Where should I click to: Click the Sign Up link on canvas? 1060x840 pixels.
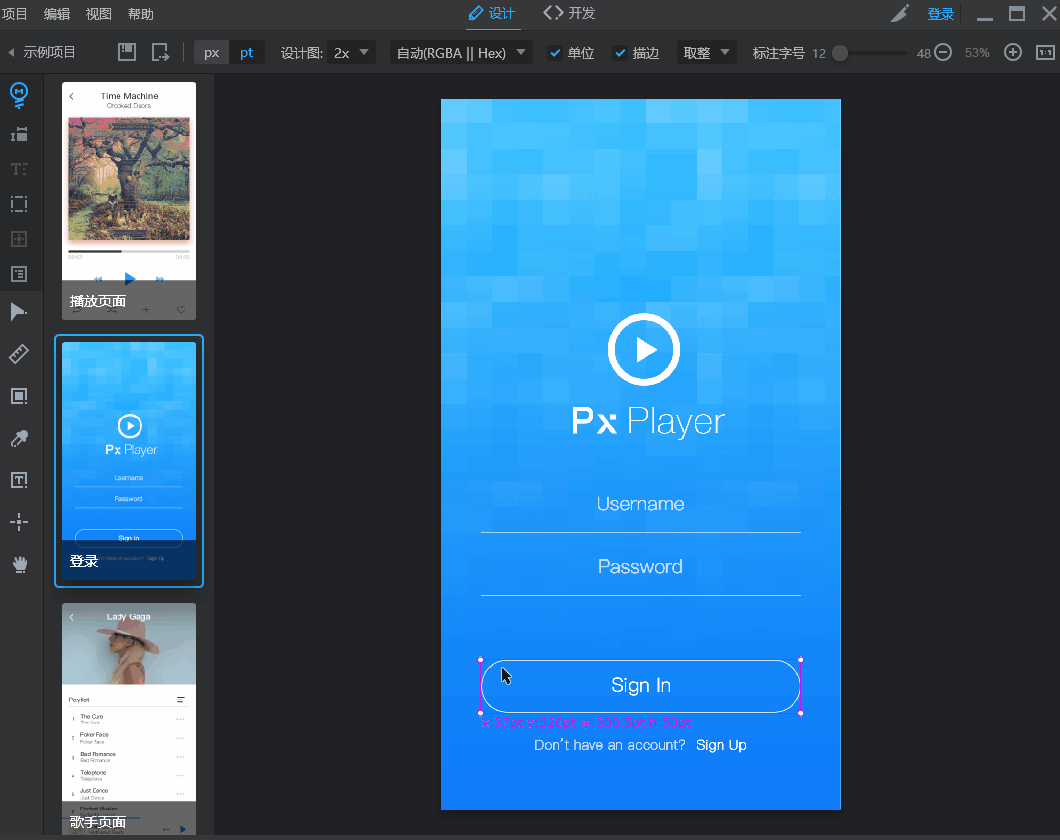(721, 745)
